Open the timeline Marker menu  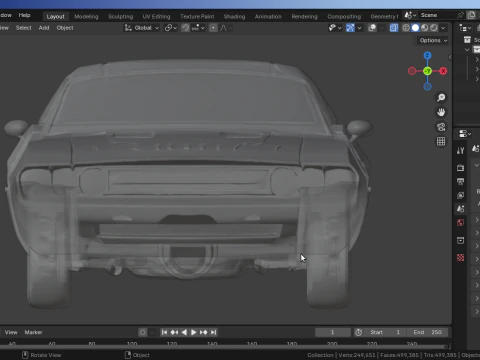(x=33, y=332)
